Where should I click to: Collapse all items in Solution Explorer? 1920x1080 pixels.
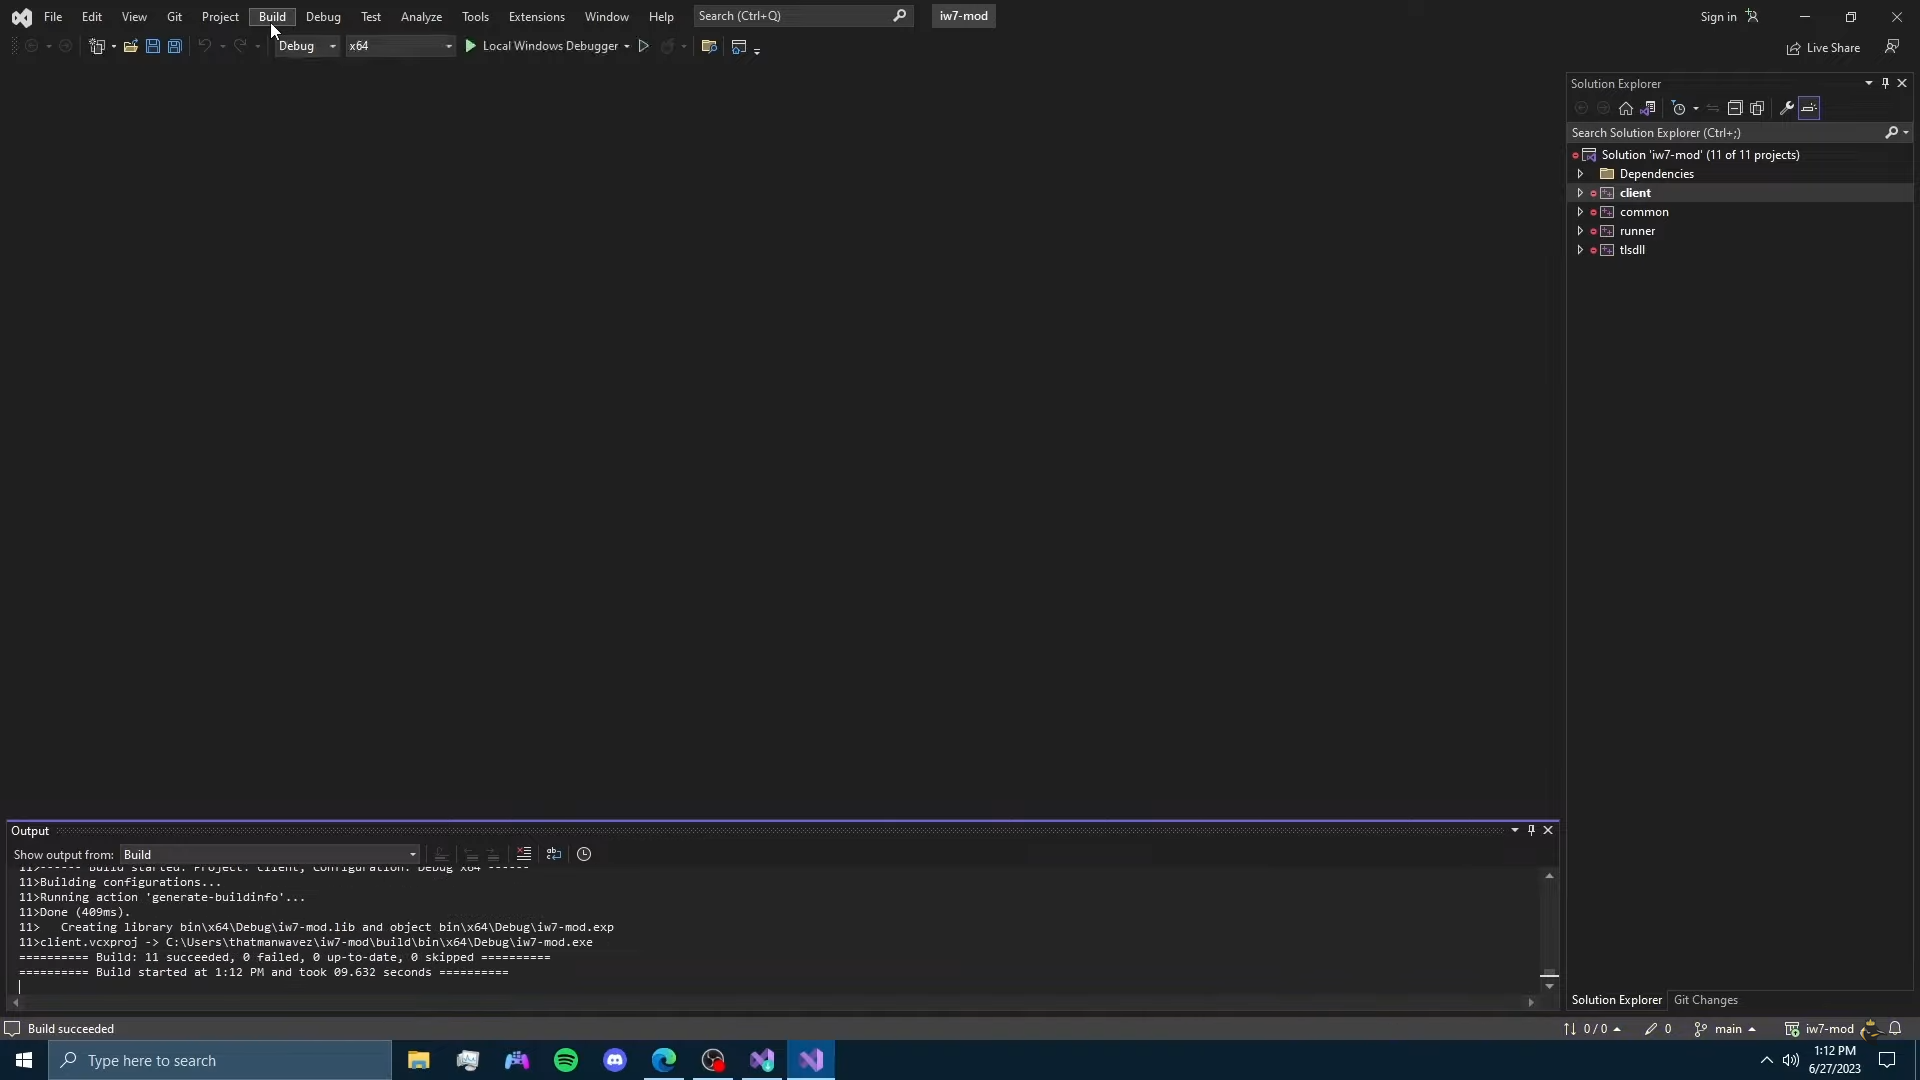pyautogui.click(x=1735, y=108)
